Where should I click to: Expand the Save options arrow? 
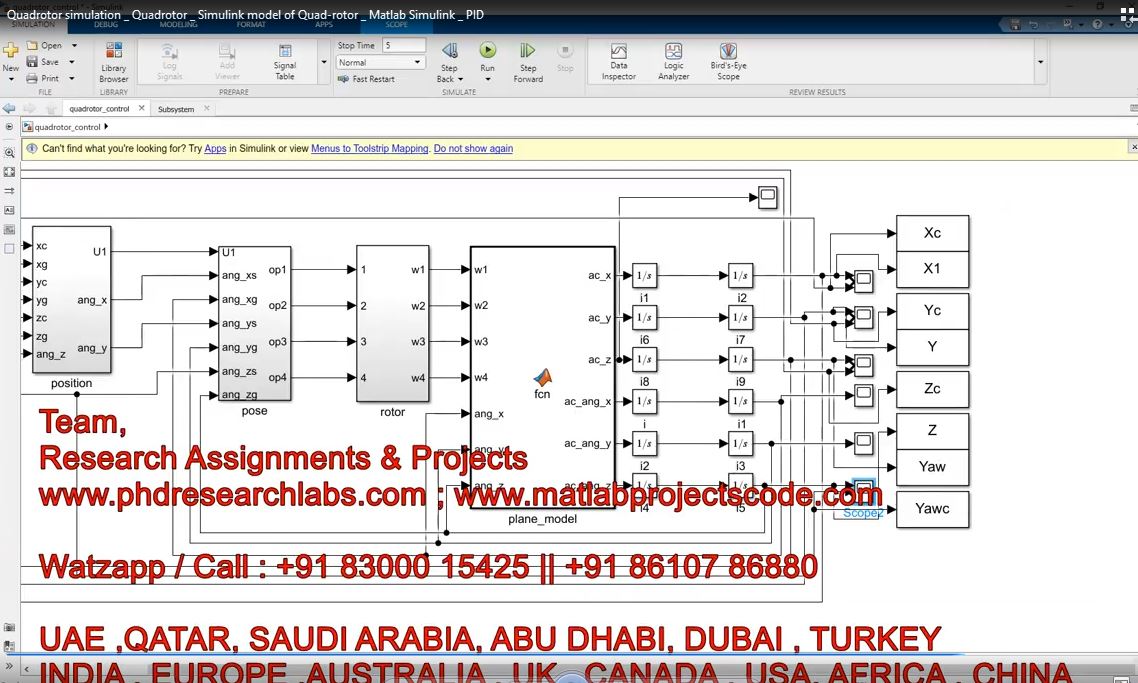coord(74,62)
